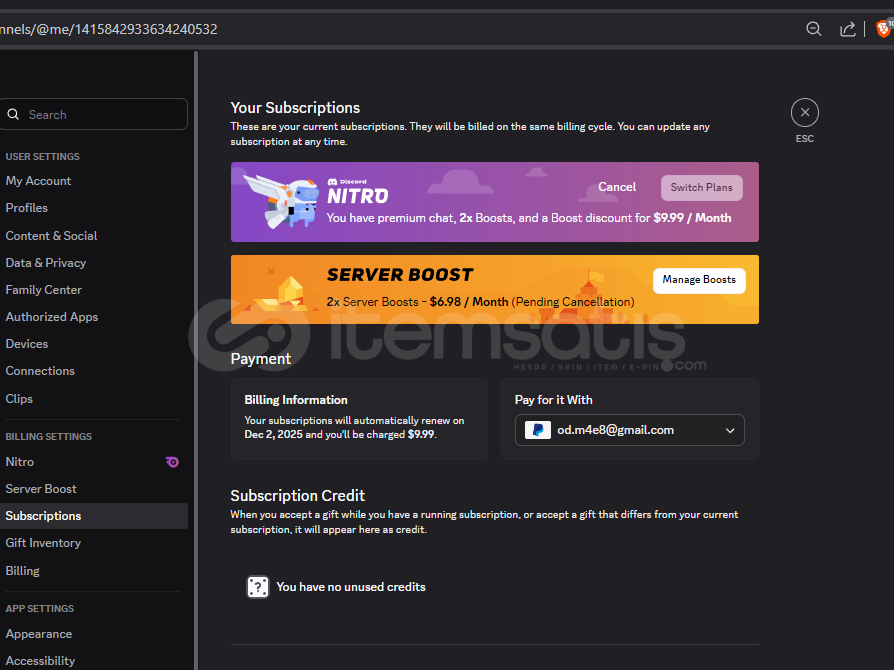
Task: Select Clips in the sidebar
Action: pyautogui.click(x=19, y=399)
